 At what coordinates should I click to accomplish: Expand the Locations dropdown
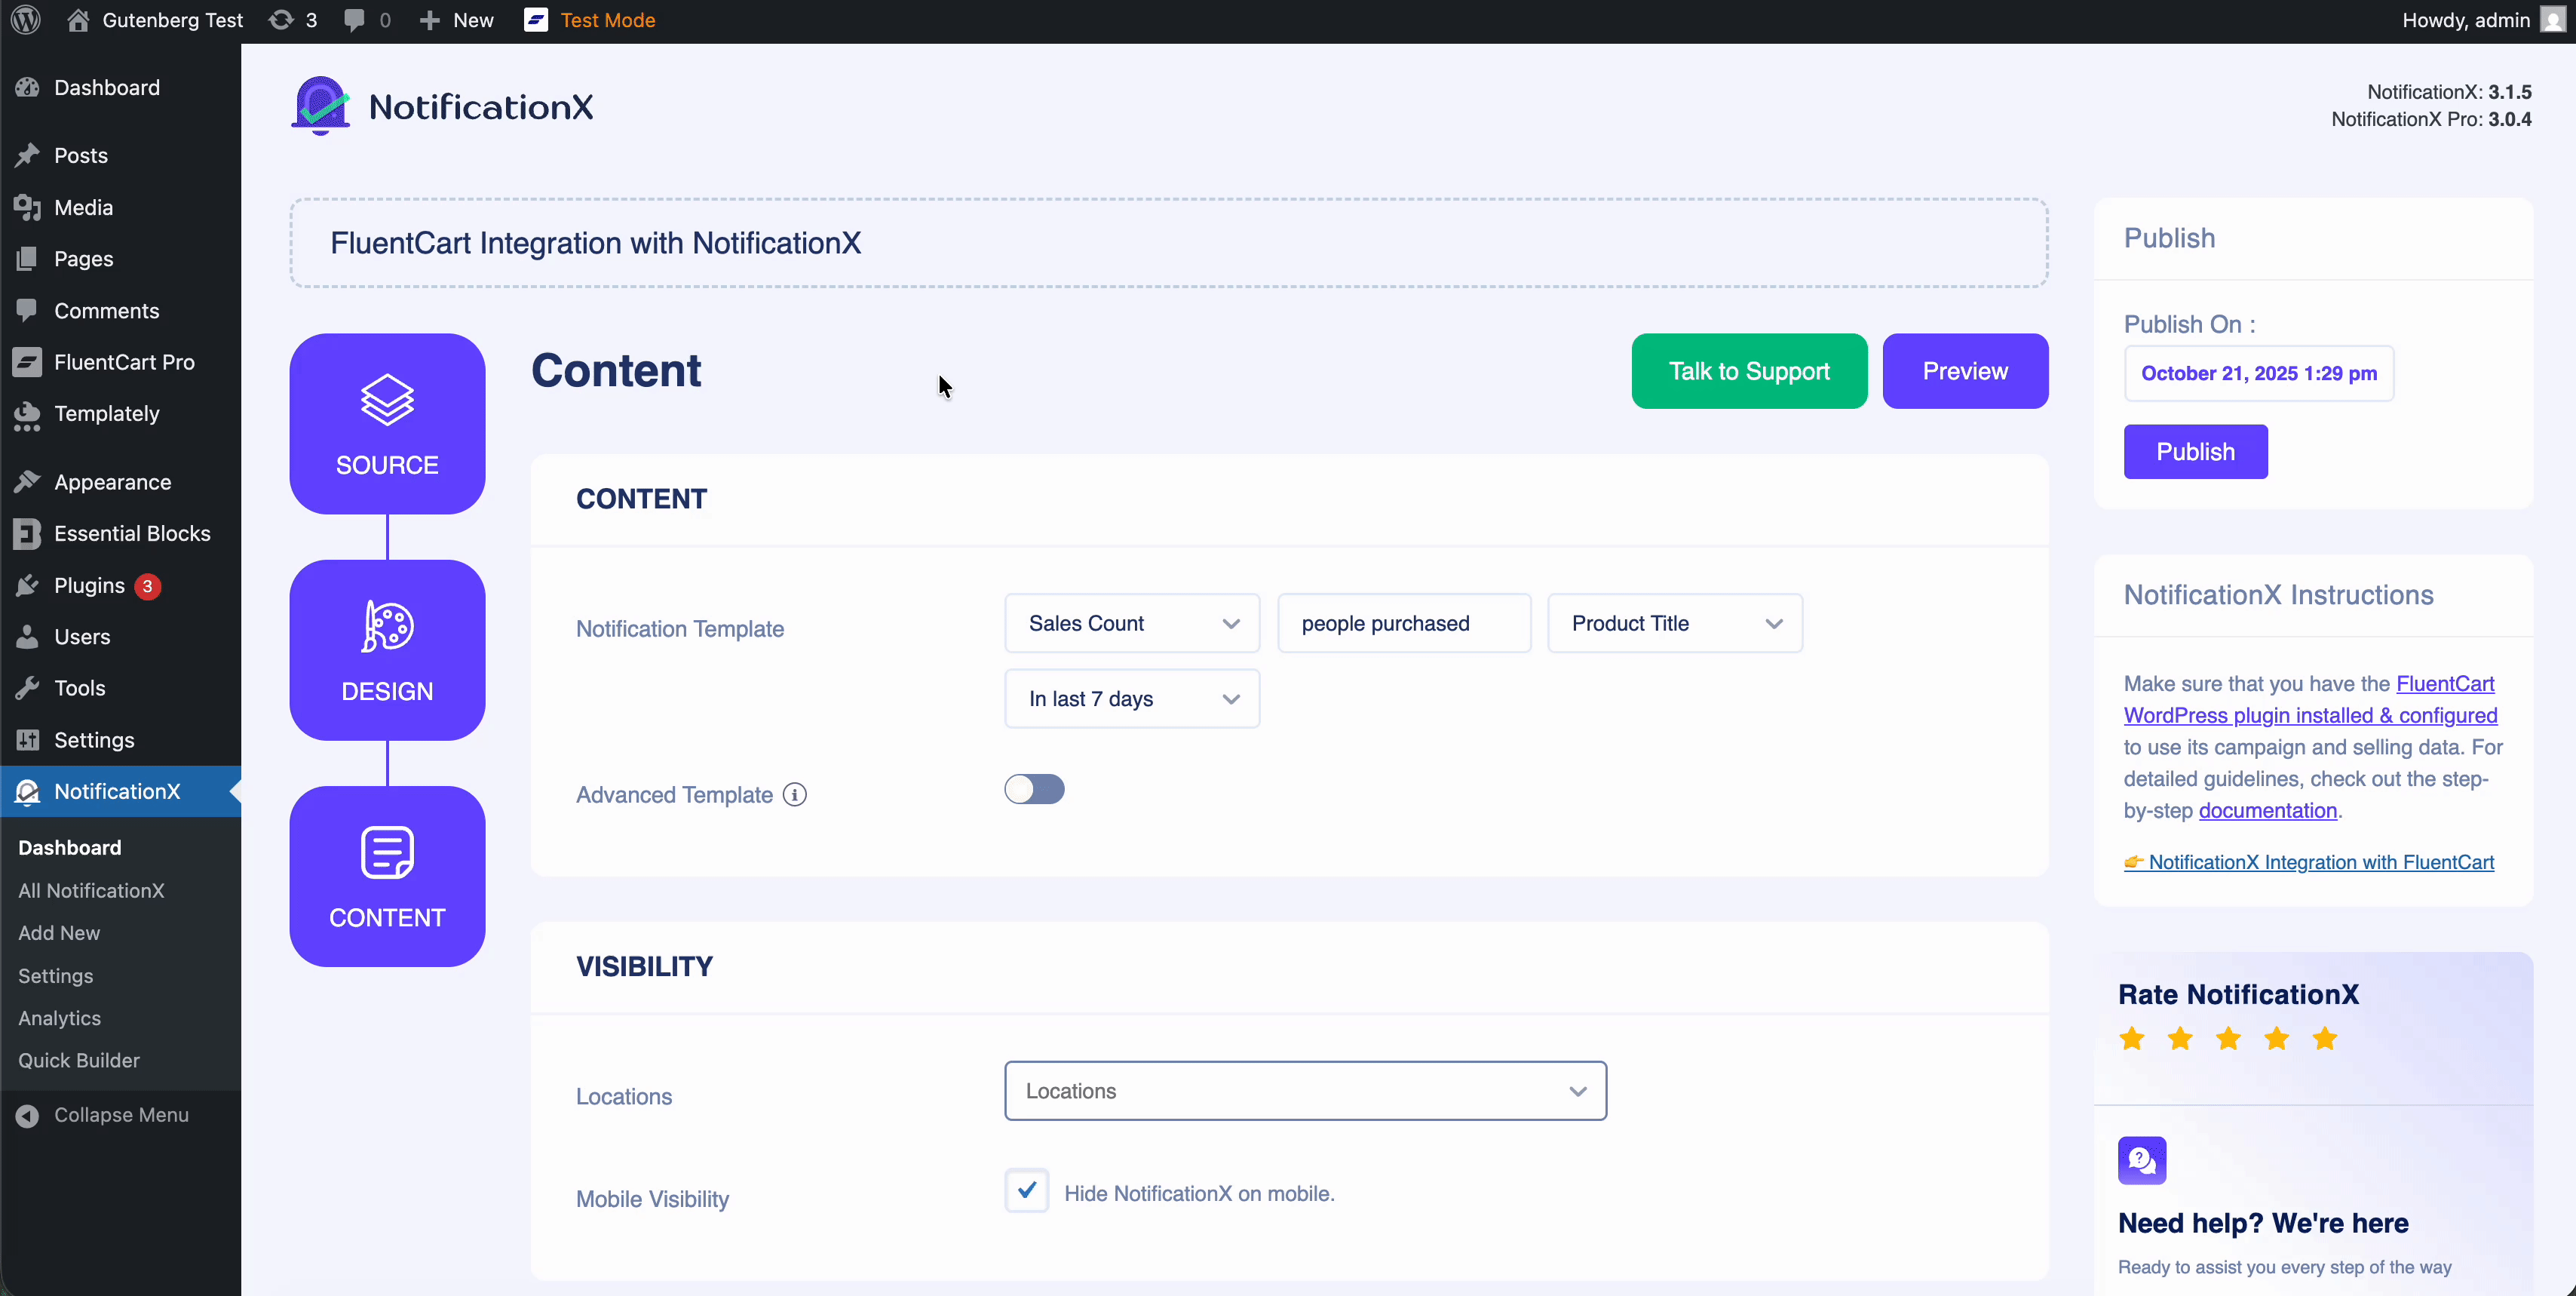(1305, 1090)
